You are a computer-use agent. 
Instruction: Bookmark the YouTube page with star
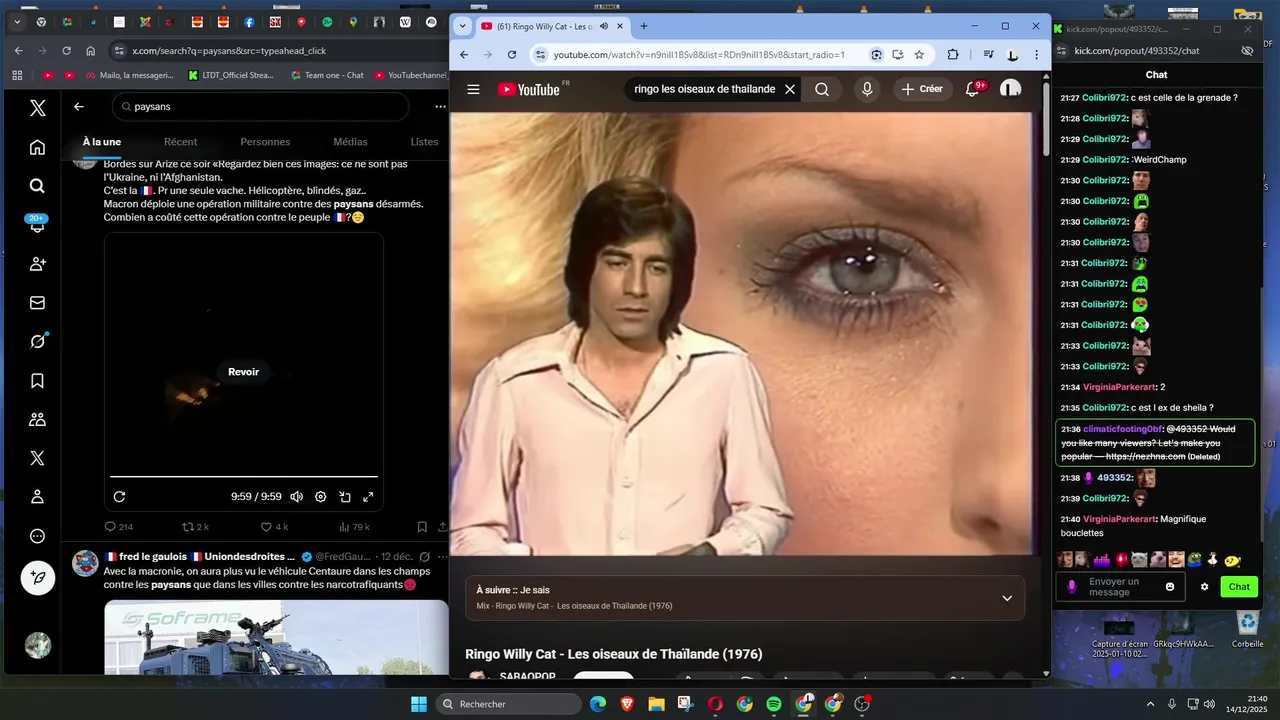919,54
